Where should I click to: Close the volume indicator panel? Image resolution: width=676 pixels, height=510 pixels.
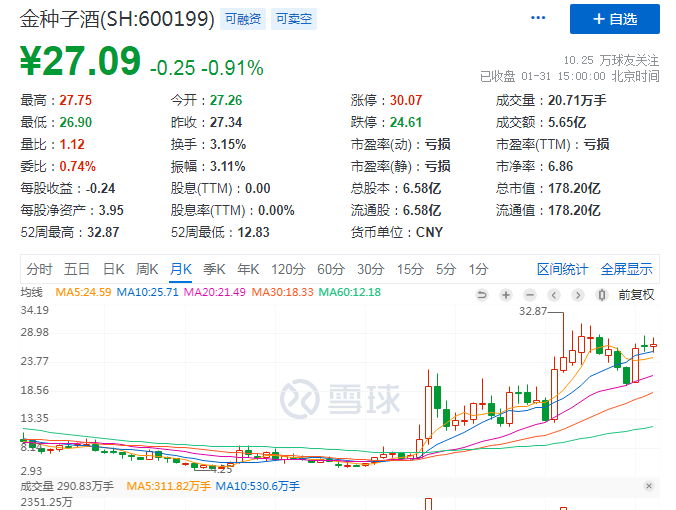click(648, 485)
